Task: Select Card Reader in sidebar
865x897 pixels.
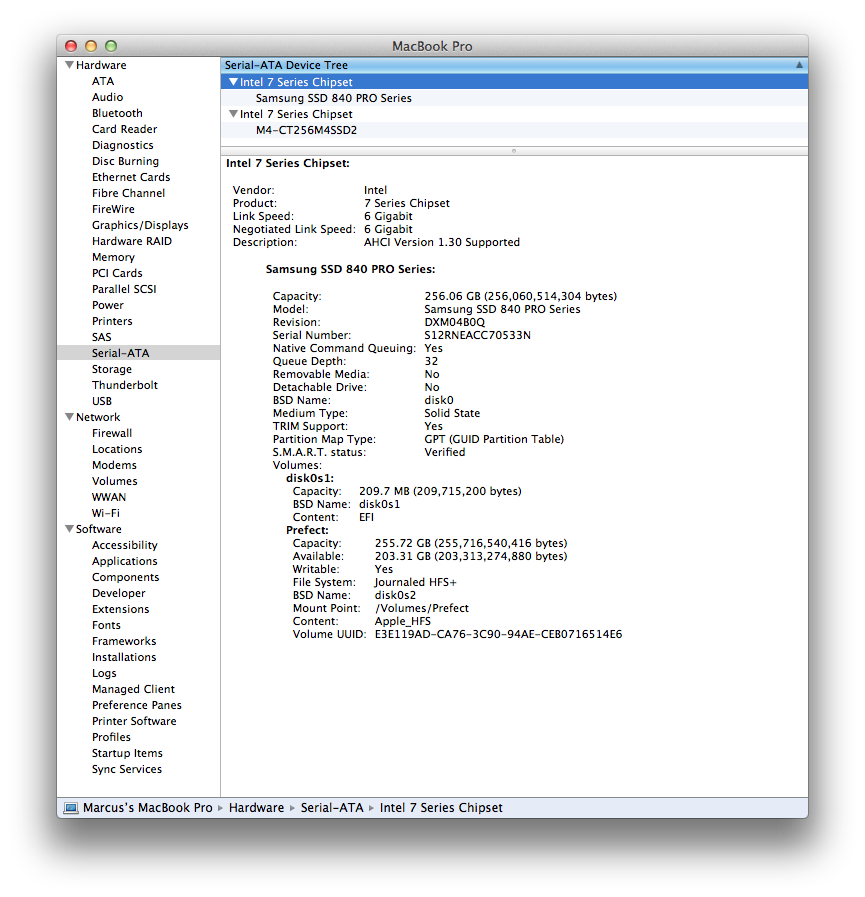Action: pos(124,129)
